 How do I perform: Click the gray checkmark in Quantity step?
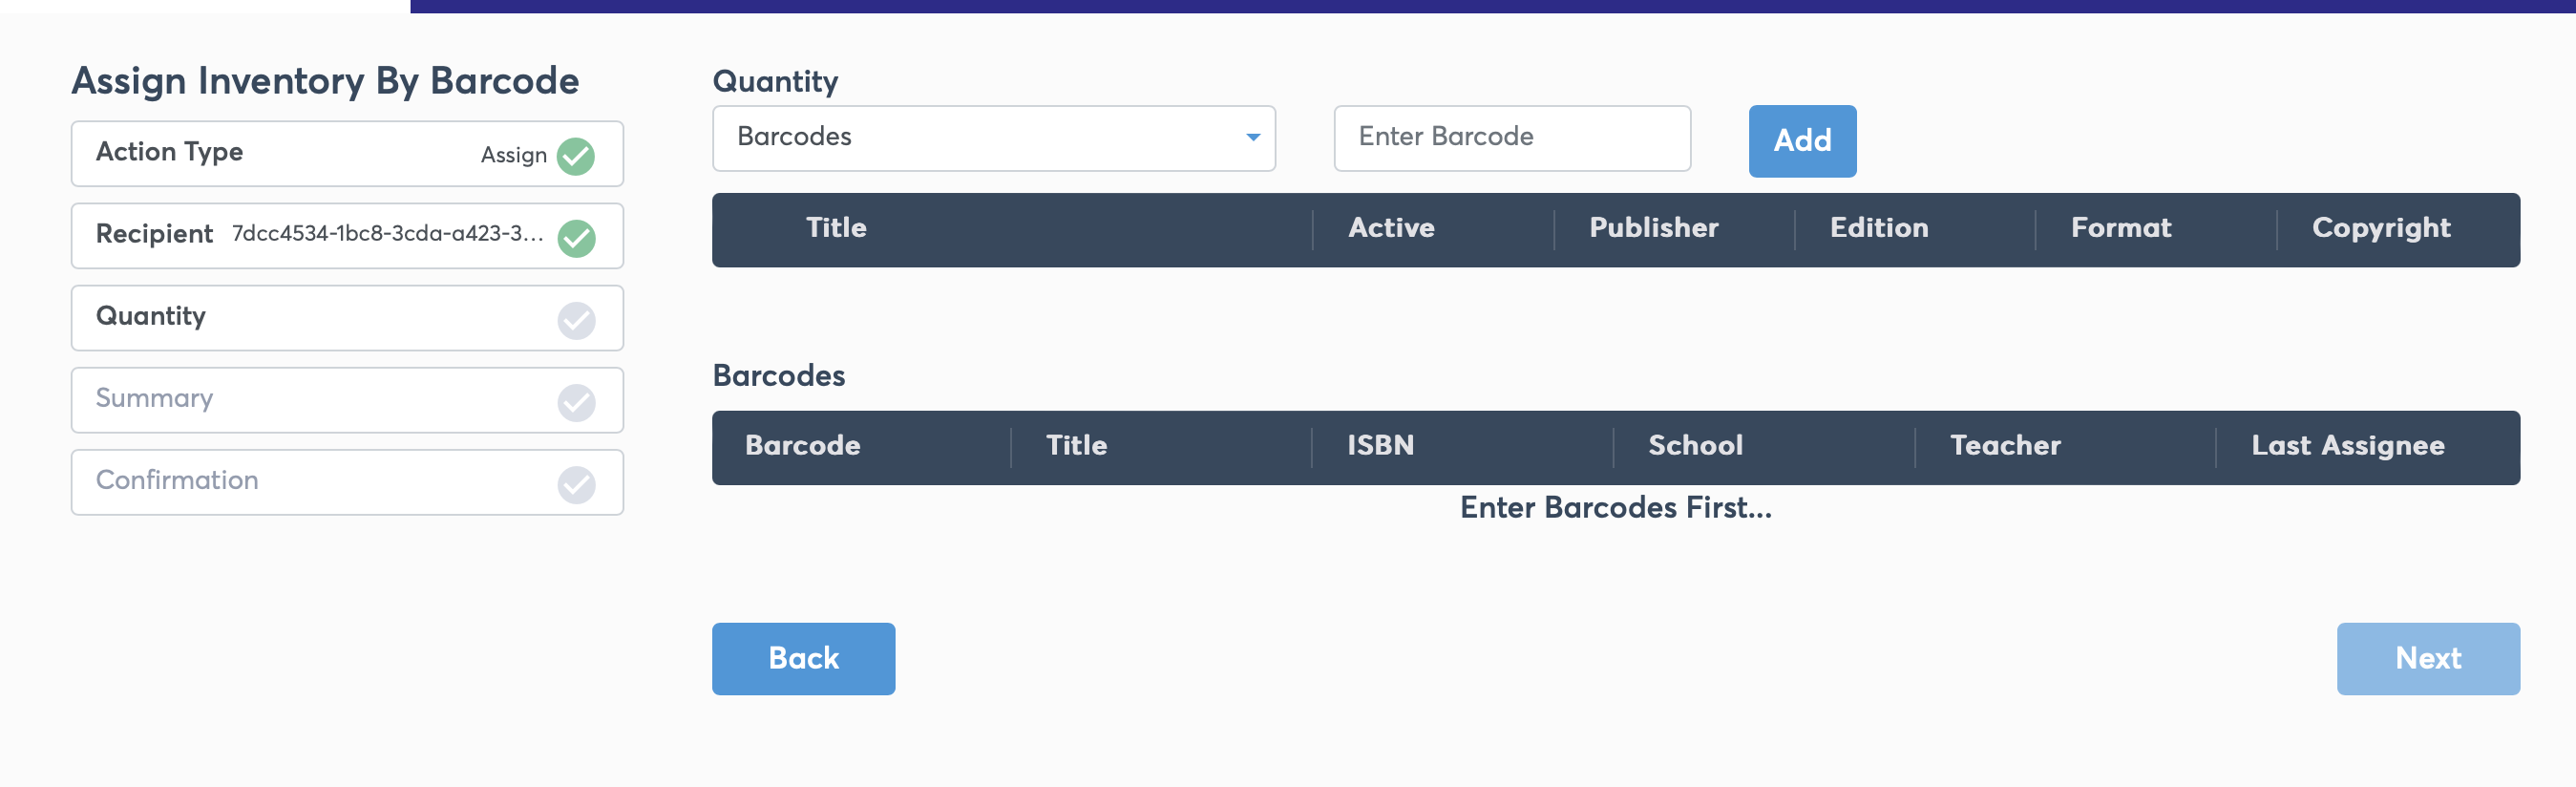coord(576,320)
